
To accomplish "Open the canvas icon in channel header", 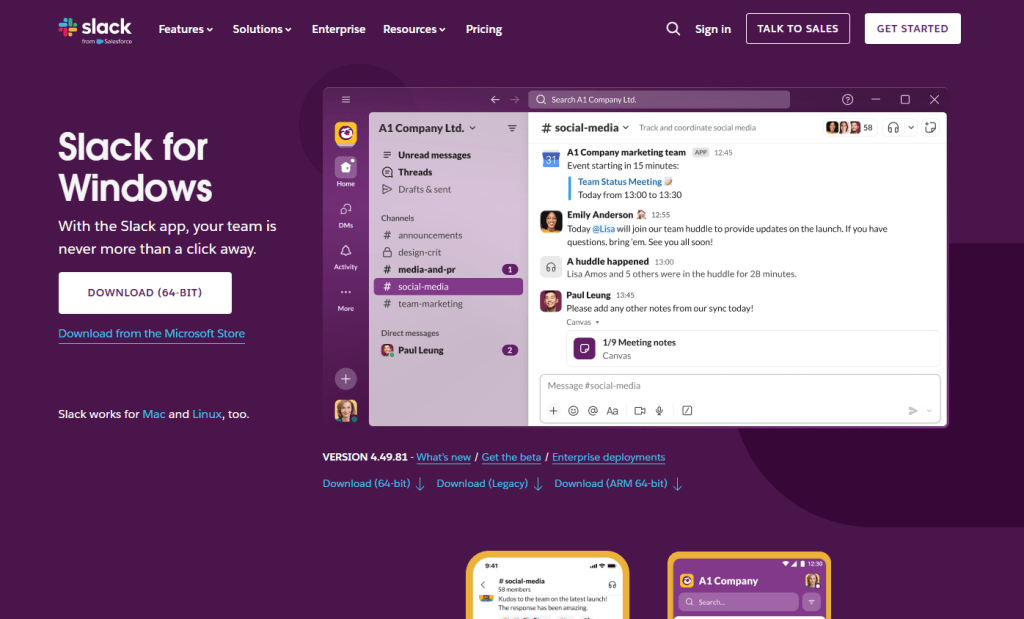I will [x=931, y=128].
